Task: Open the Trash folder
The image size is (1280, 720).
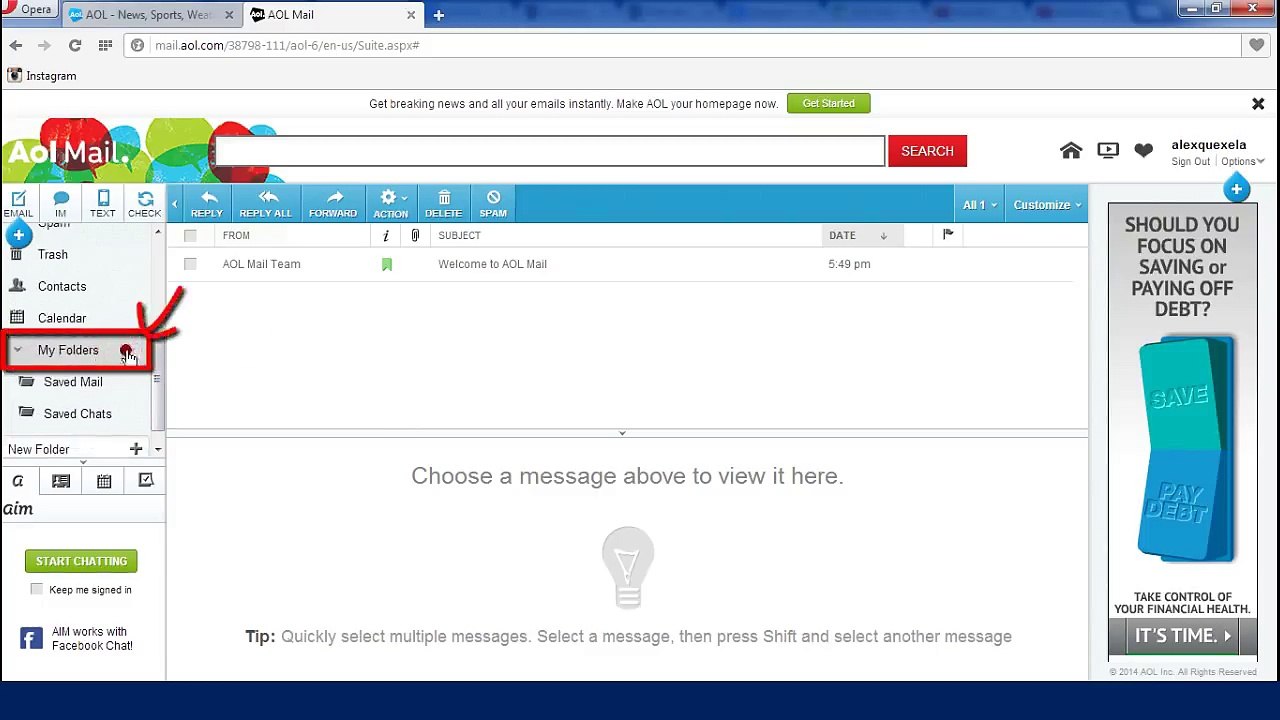Action: coord(52,255)
